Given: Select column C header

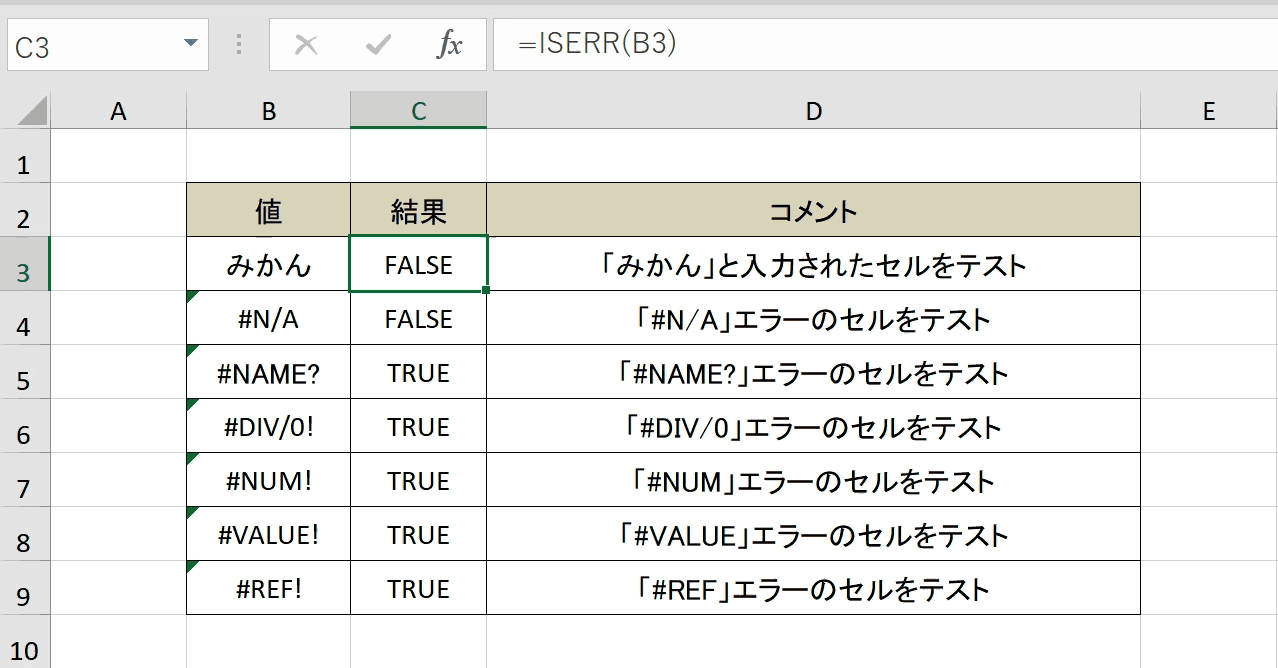Looking at the screenshot, I should (x=418, y=111).
